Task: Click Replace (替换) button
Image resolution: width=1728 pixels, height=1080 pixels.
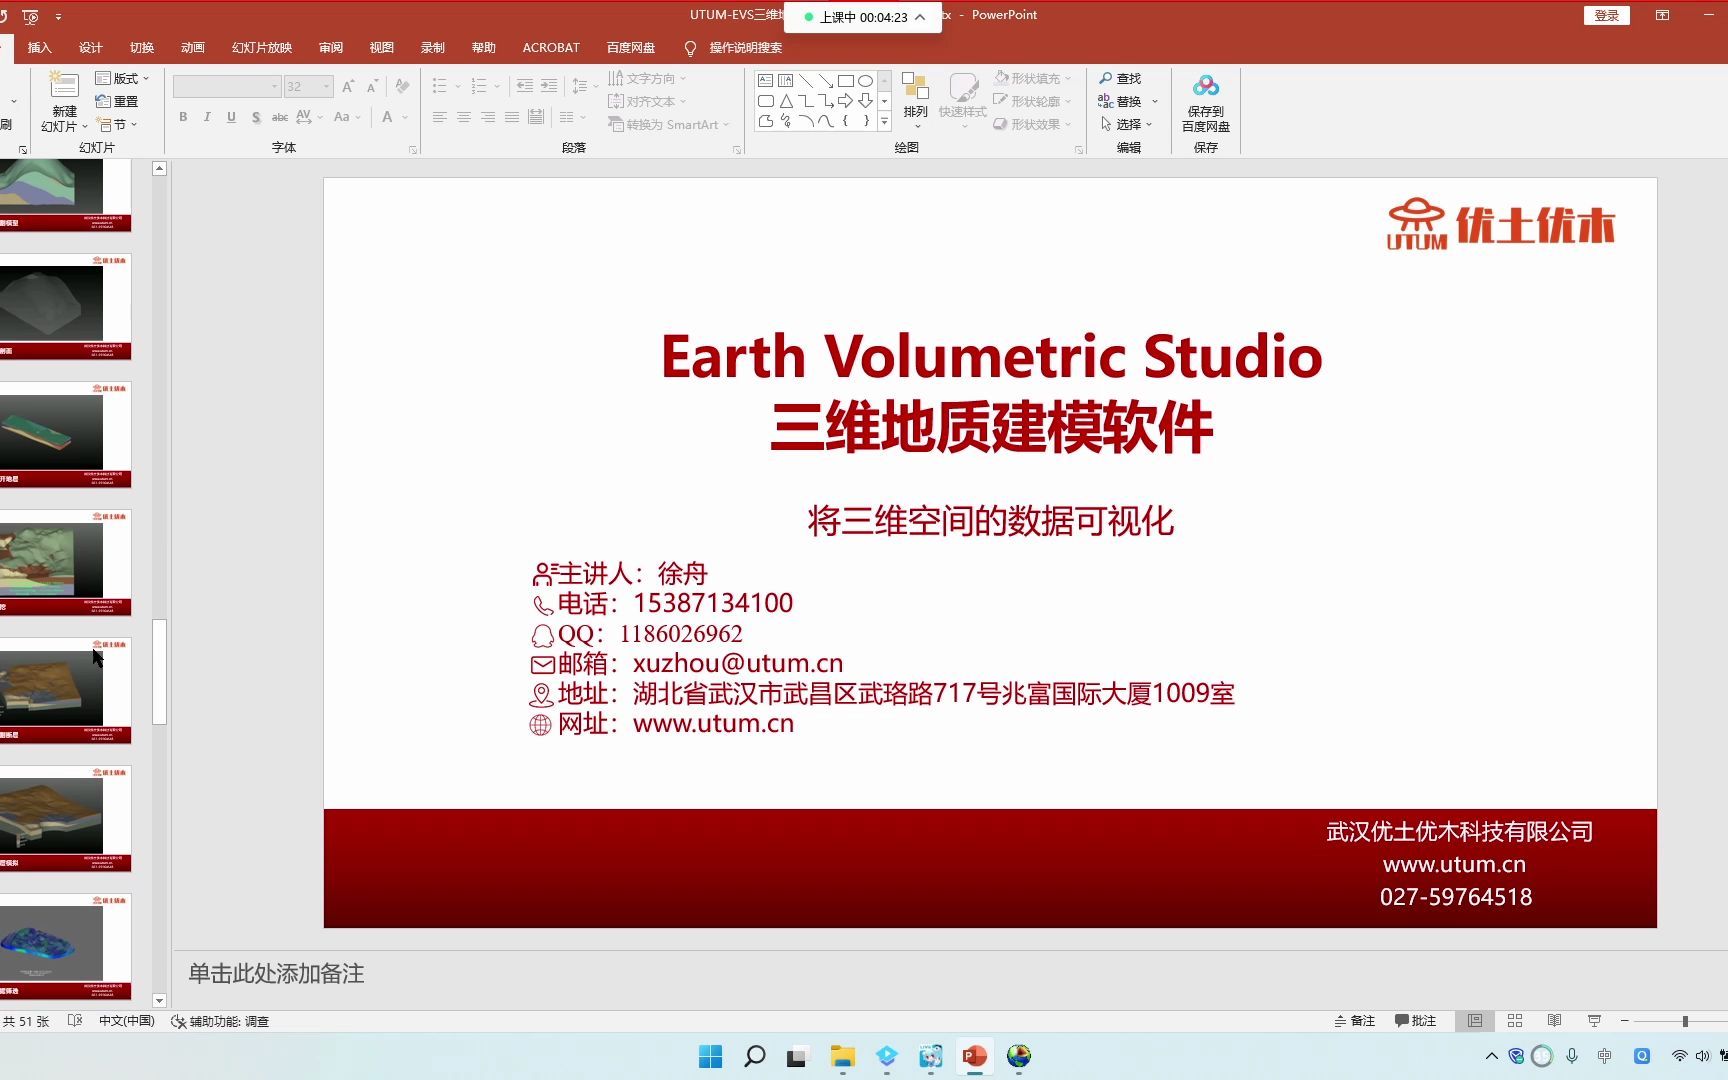Action: pos(1120,101)
